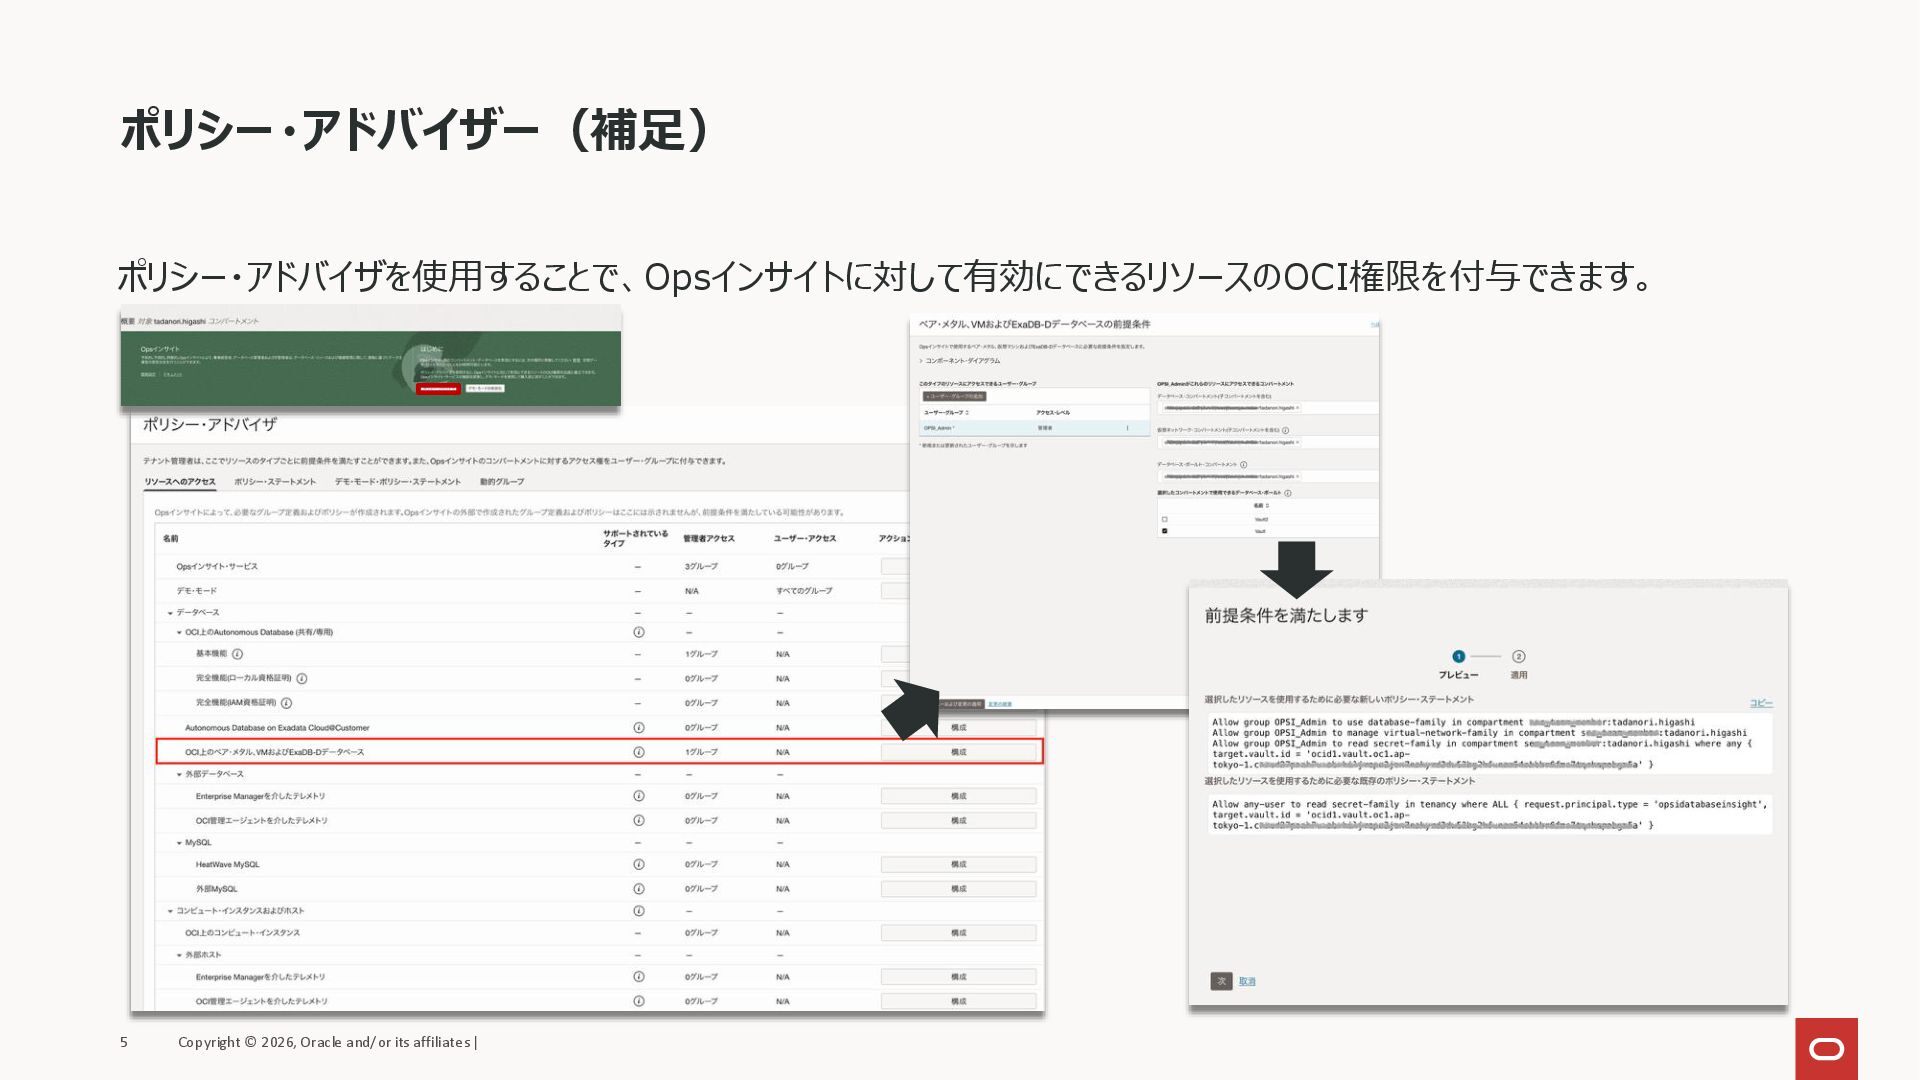
Task: Click the コピー link above policy statements
Action: [1760, 703]
